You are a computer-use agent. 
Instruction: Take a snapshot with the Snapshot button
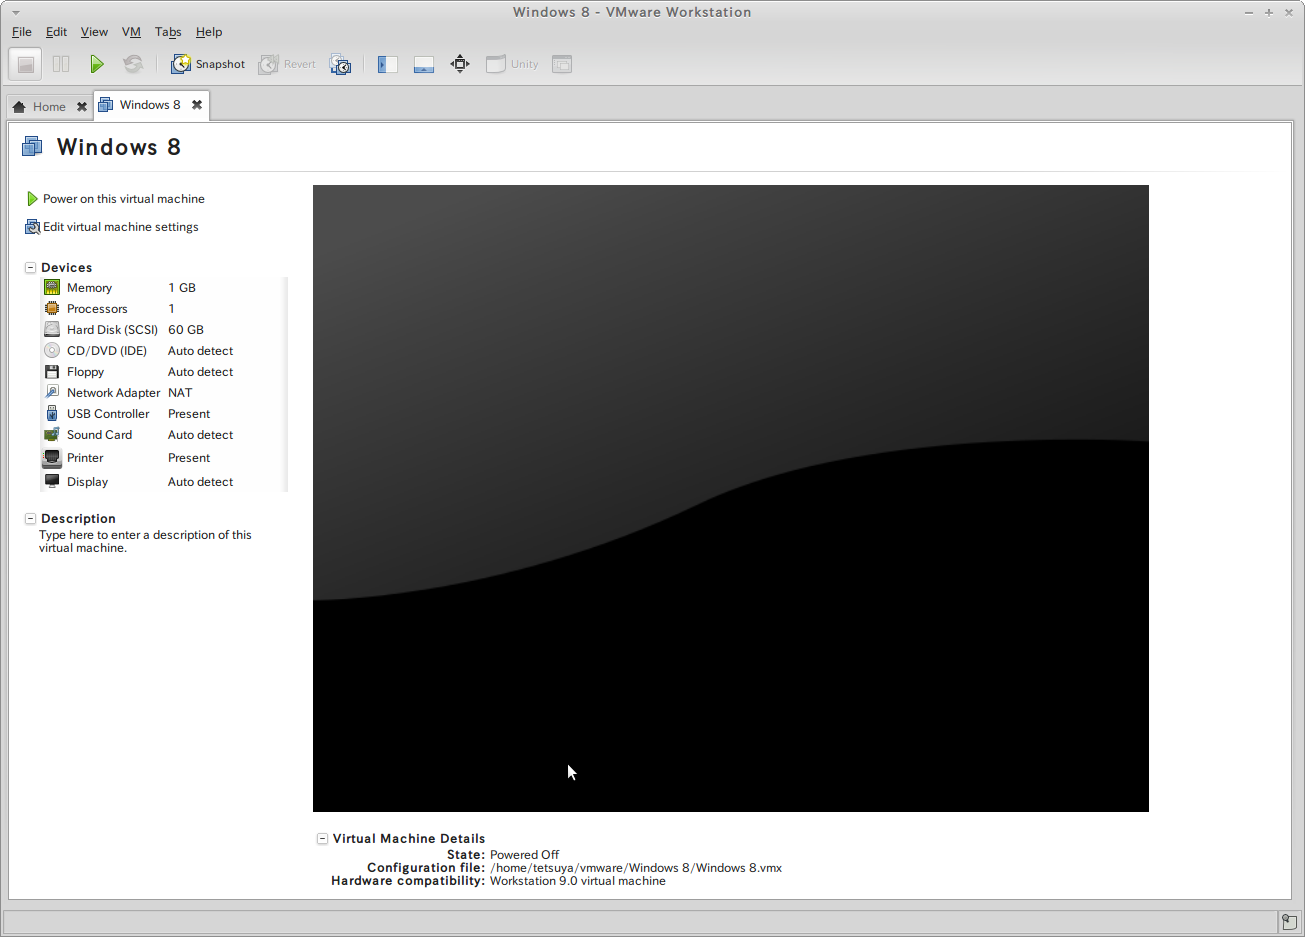coord(208,64)
